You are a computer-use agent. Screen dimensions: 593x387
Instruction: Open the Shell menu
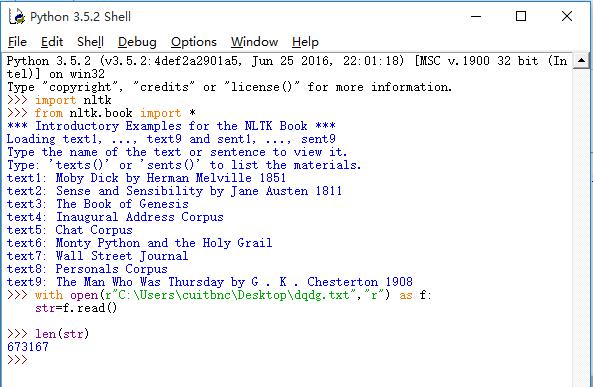[x=90, y=42]
